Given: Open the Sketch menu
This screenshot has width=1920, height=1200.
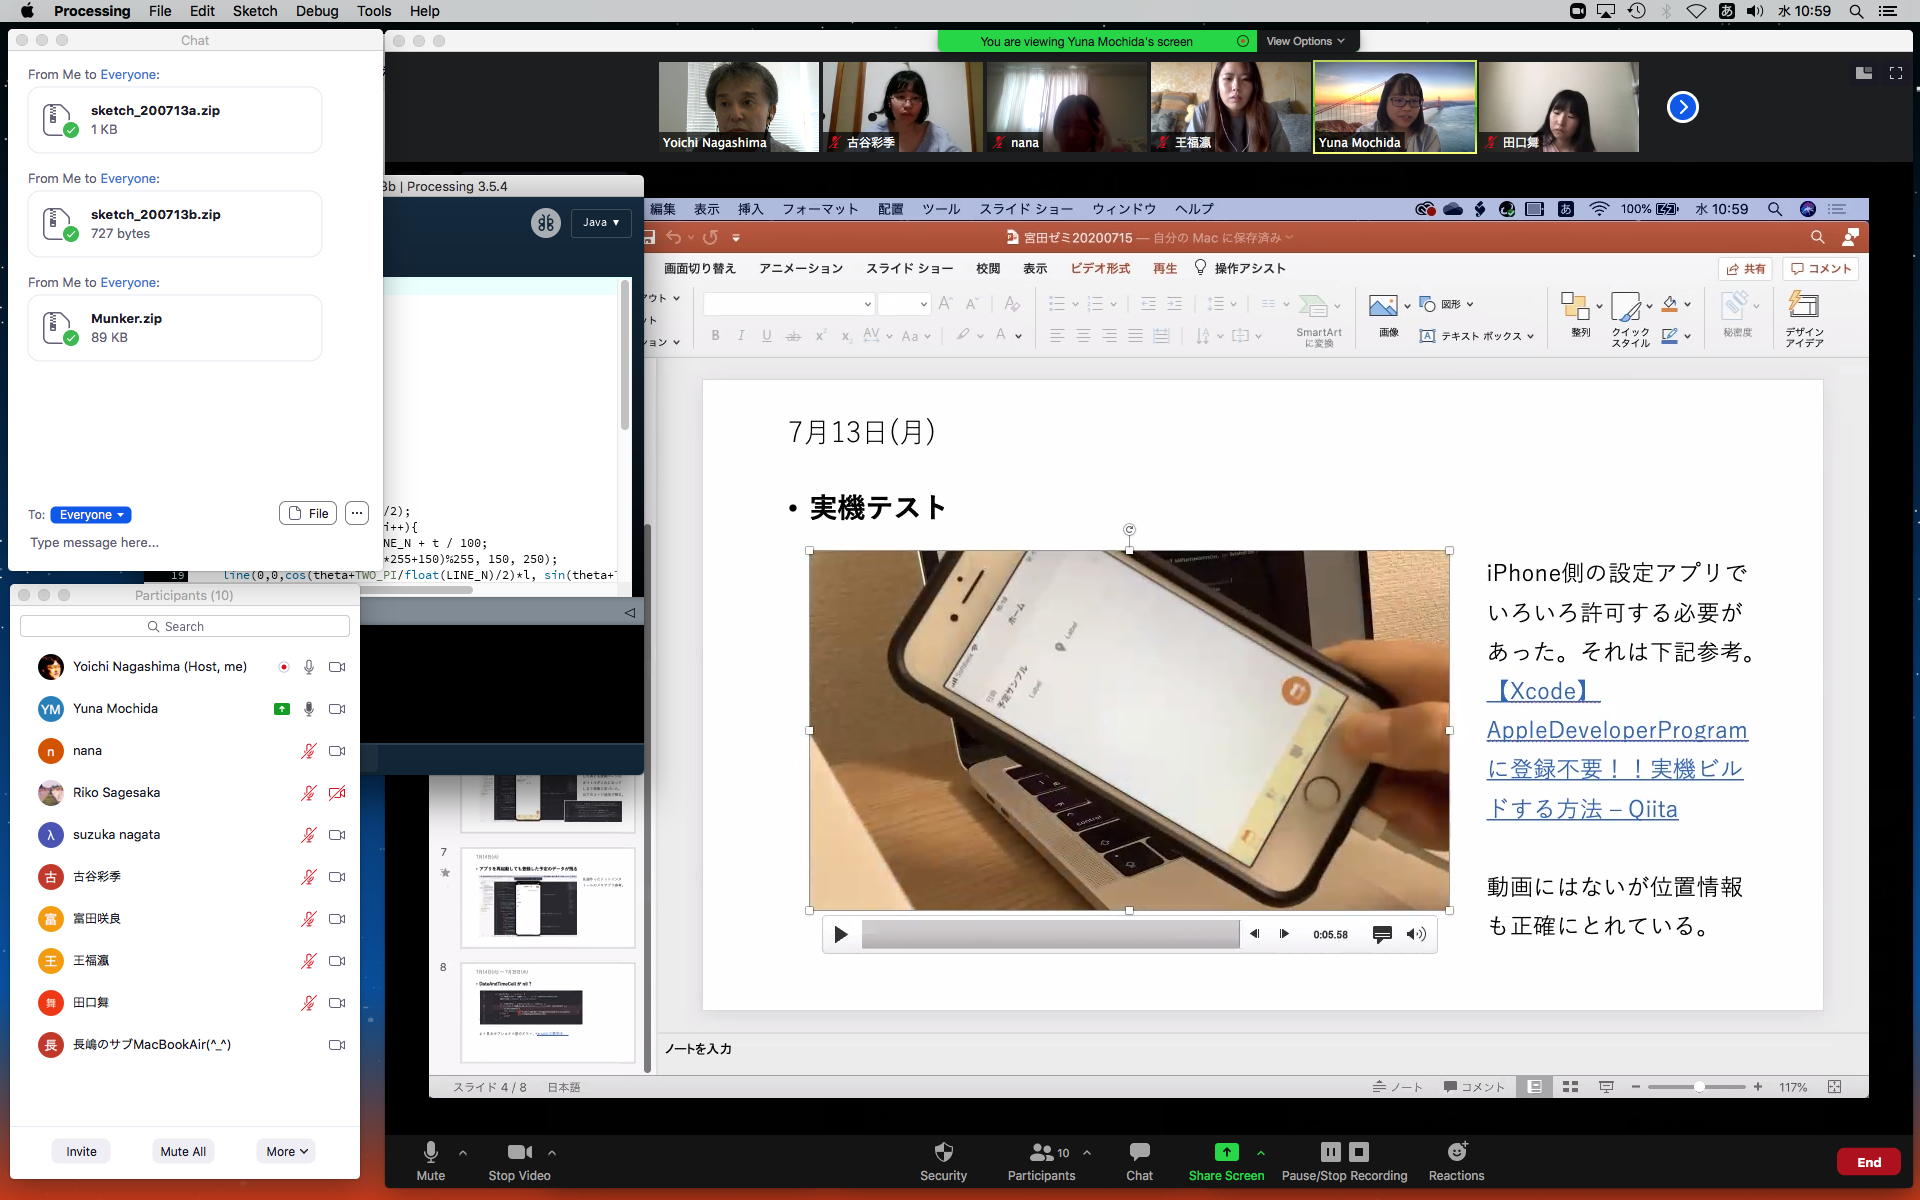Looking at the screenshot, I should pos(255,11).
